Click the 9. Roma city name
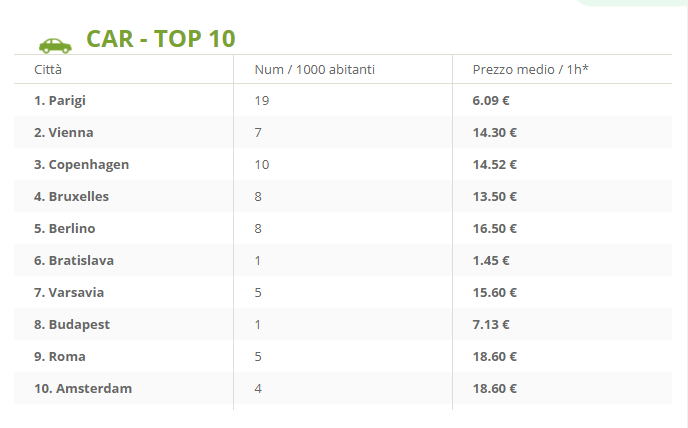 (x=60, y=357)
